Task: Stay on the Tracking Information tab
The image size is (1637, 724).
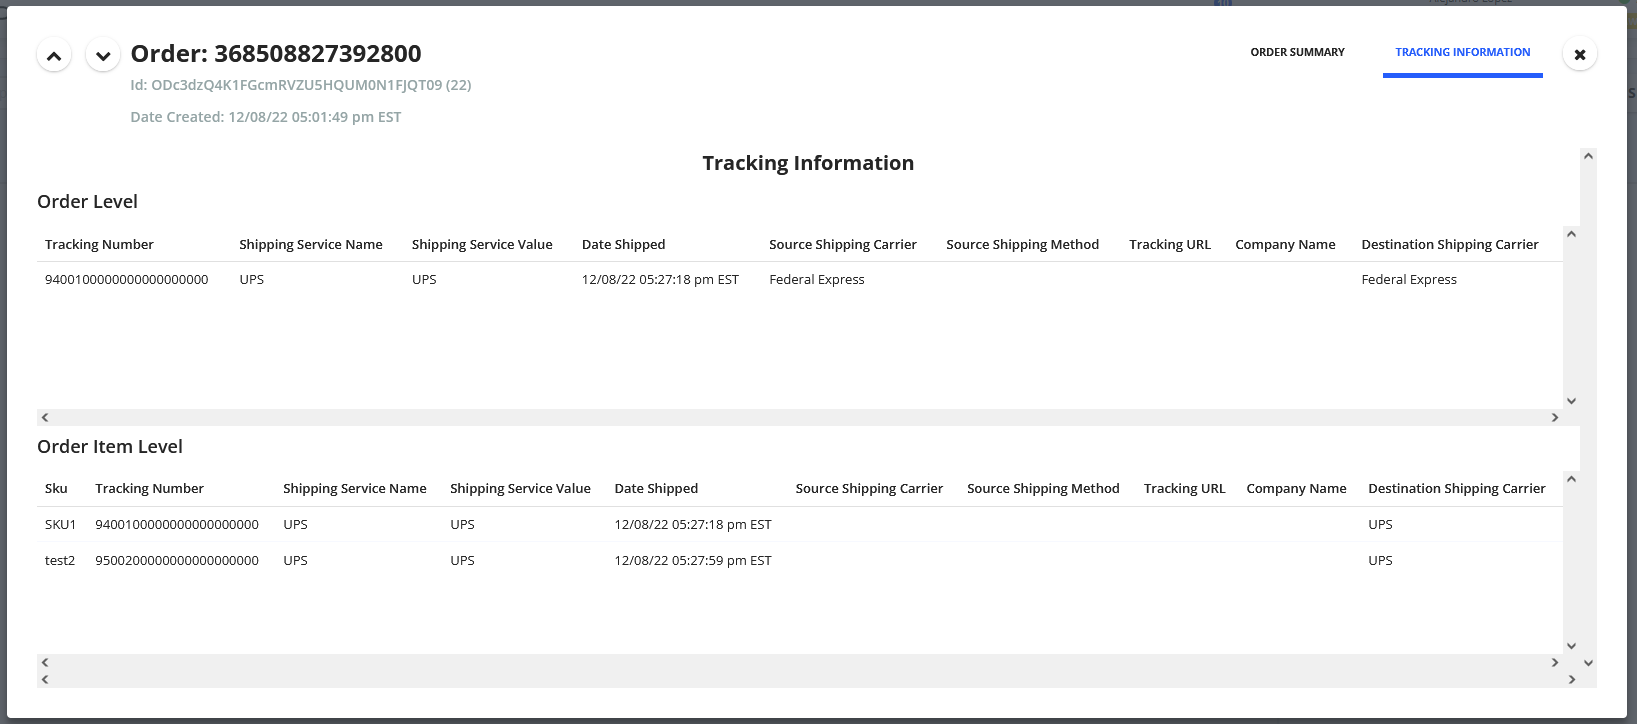Action: [1462, 52]
